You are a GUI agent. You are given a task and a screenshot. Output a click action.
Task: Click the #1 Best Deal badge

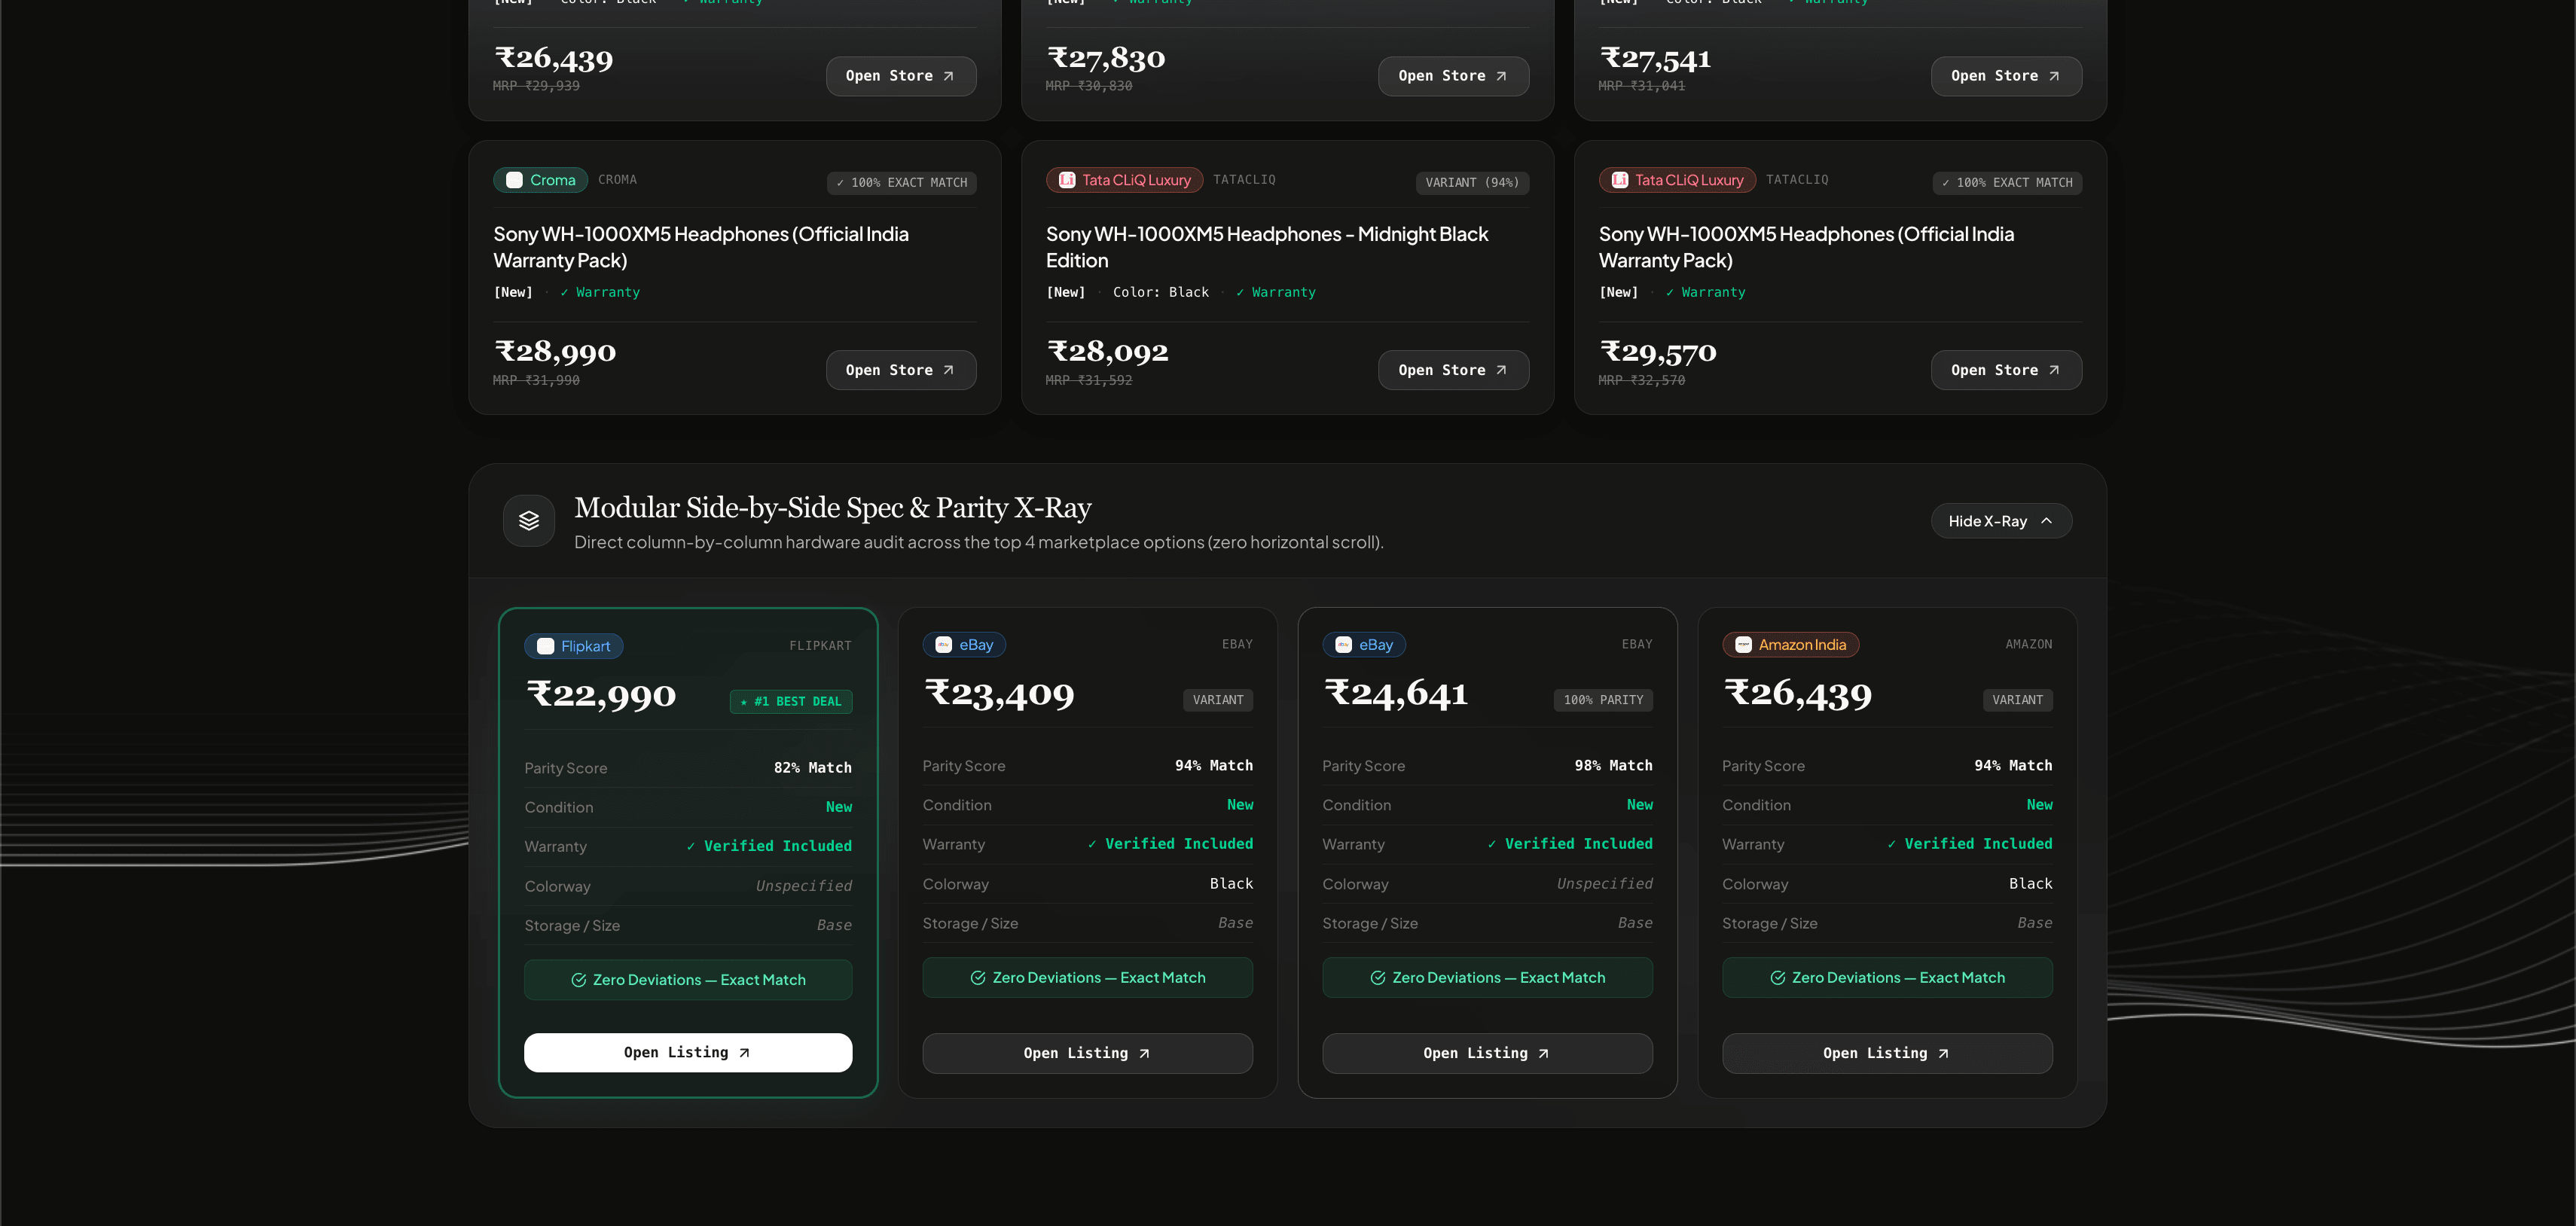[x=791, y=702]
